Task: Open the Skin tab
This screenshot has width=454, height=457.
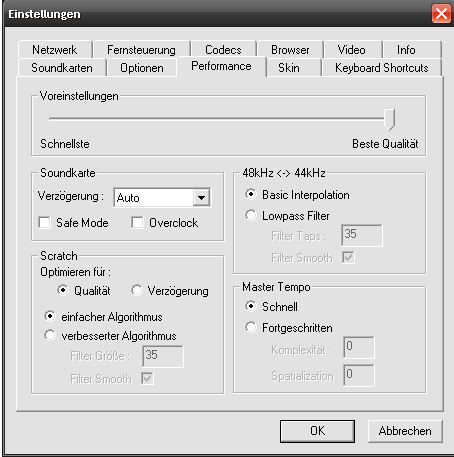Action: tap(289, 68)
